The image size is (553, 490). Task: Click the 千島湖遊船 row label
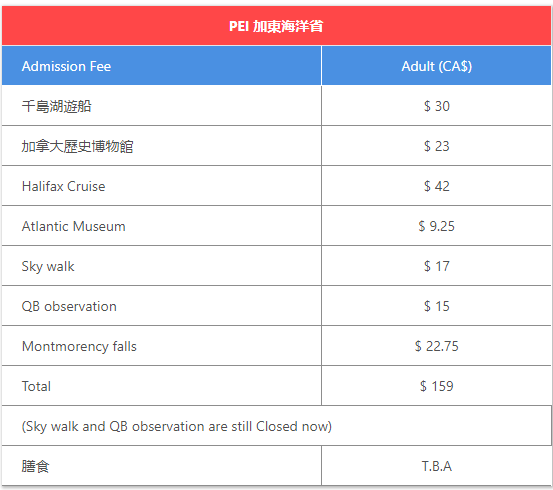(x=56, y=106)
